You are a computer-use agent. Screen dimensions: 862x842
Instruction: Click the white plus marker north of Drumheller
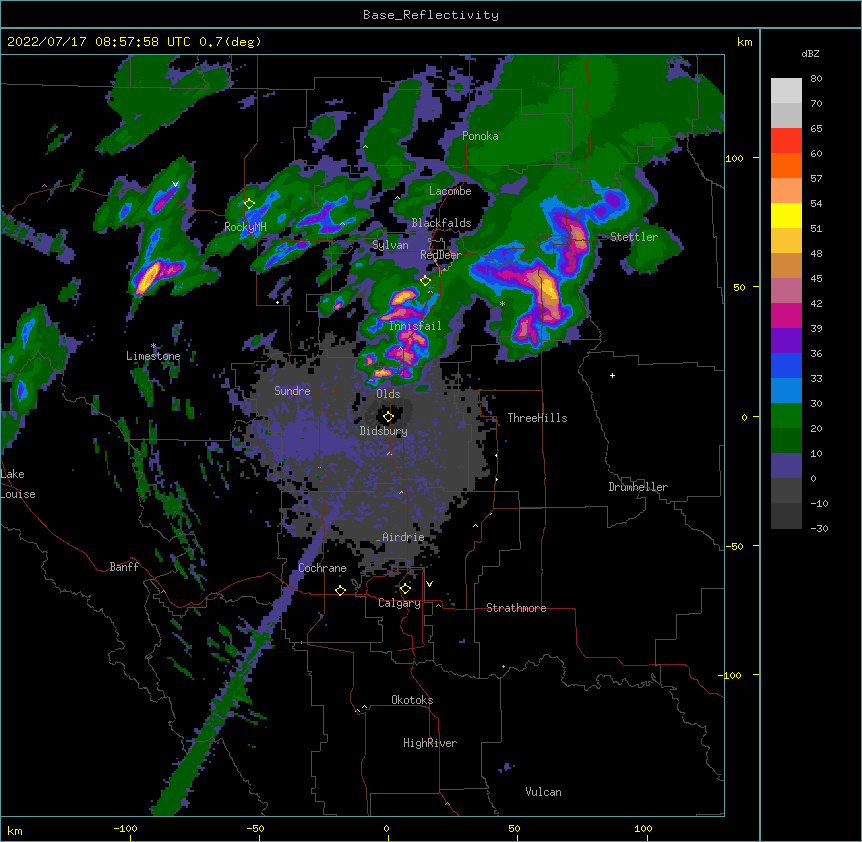[x=612, y=375]
